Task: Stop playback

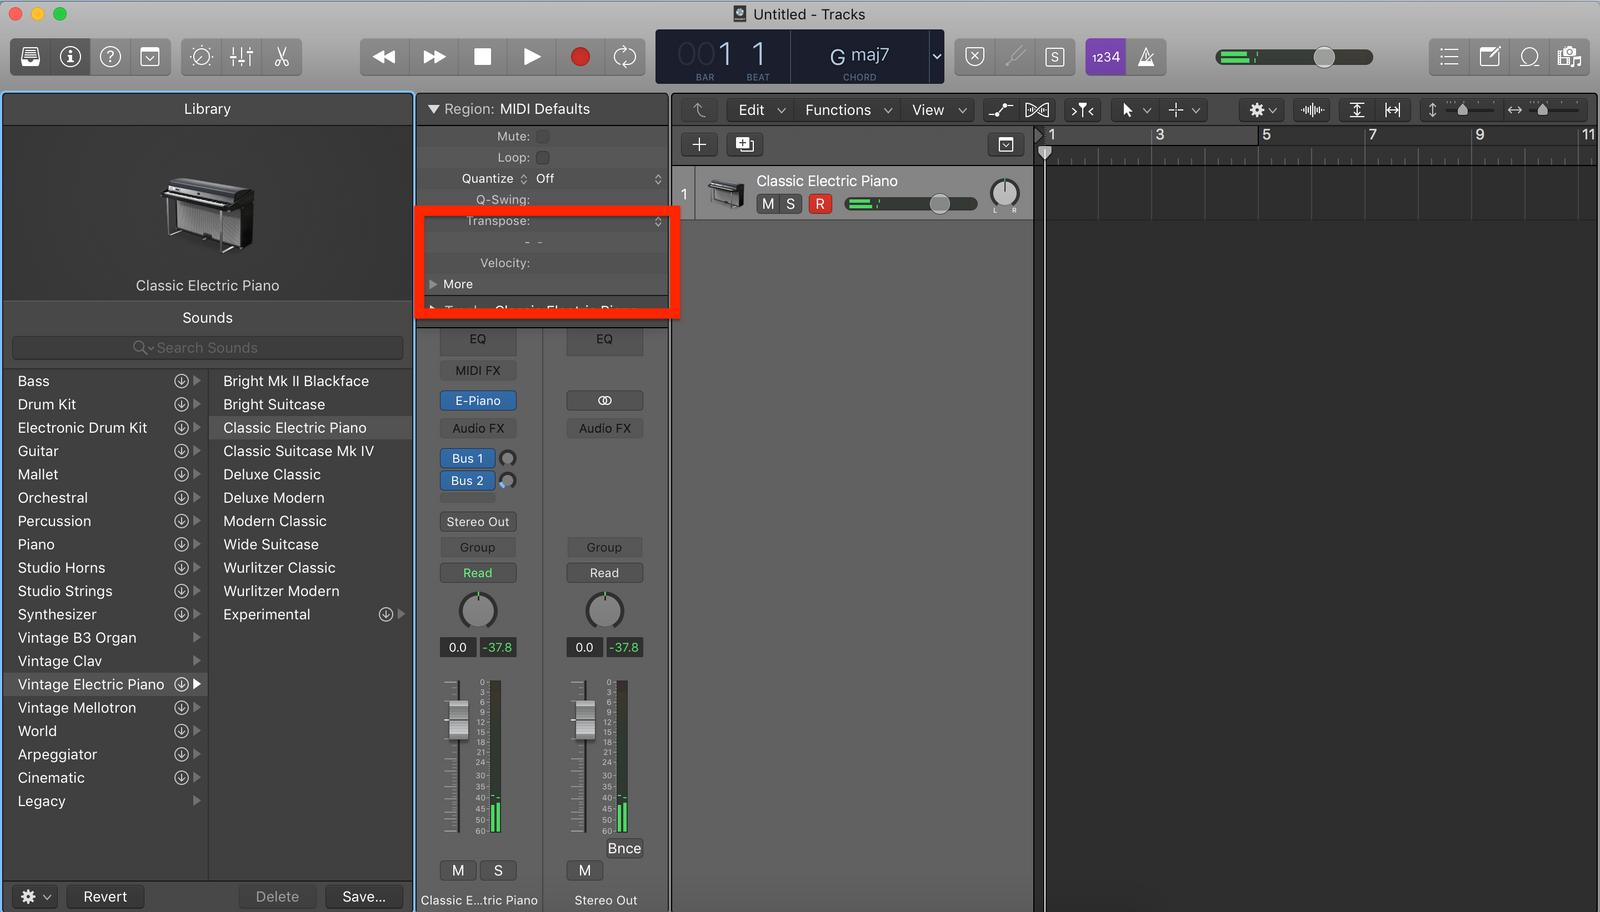Action: coord(482,57)
